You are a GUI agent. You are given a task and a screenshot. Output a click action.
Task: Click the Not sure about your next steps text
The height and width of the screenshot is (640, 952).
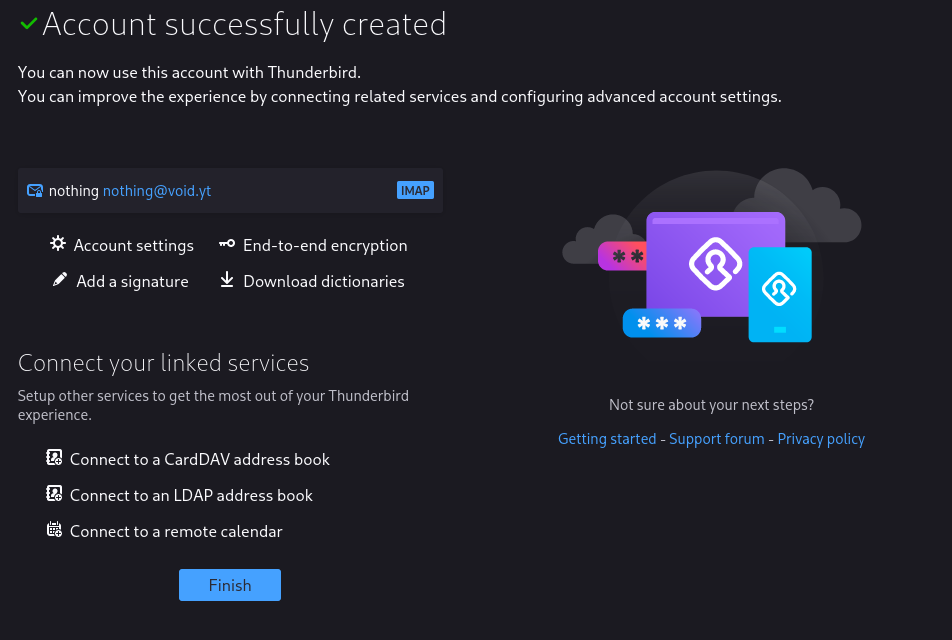click(x=712, y=404)
